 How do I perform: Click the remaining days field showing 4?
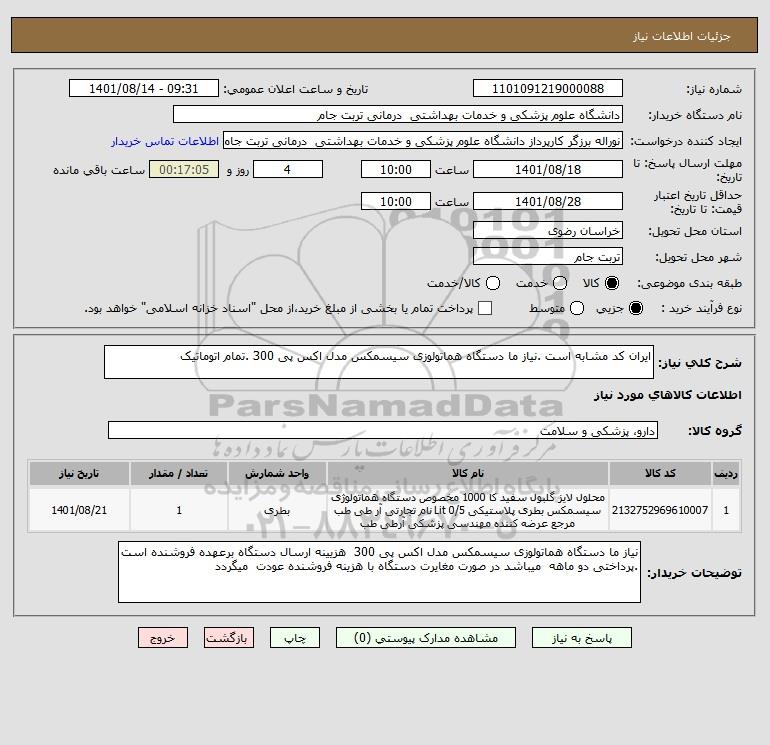point(288,169)
